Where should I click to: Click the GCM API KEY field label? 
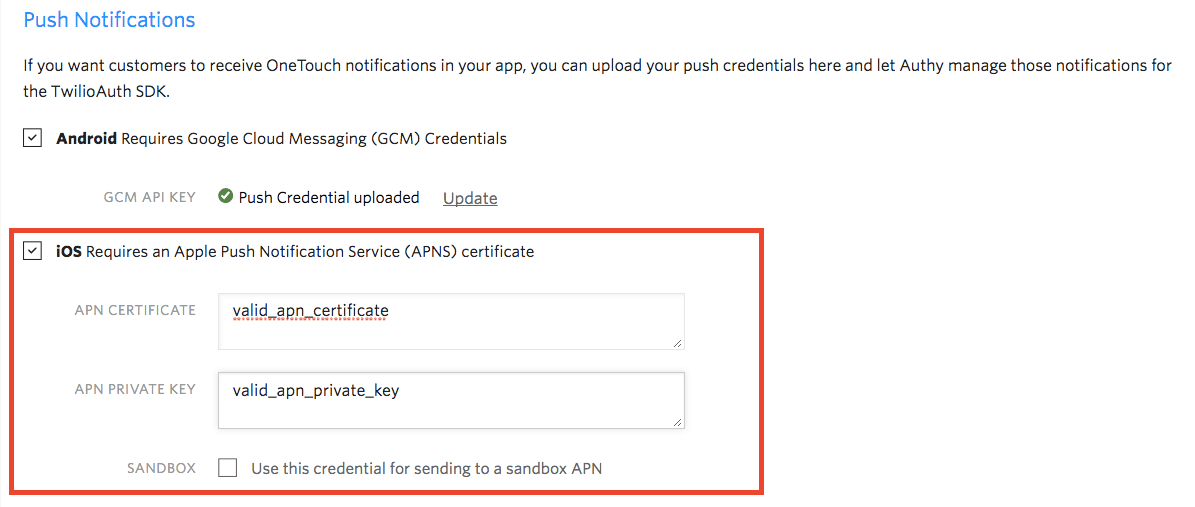pos(149,197)
